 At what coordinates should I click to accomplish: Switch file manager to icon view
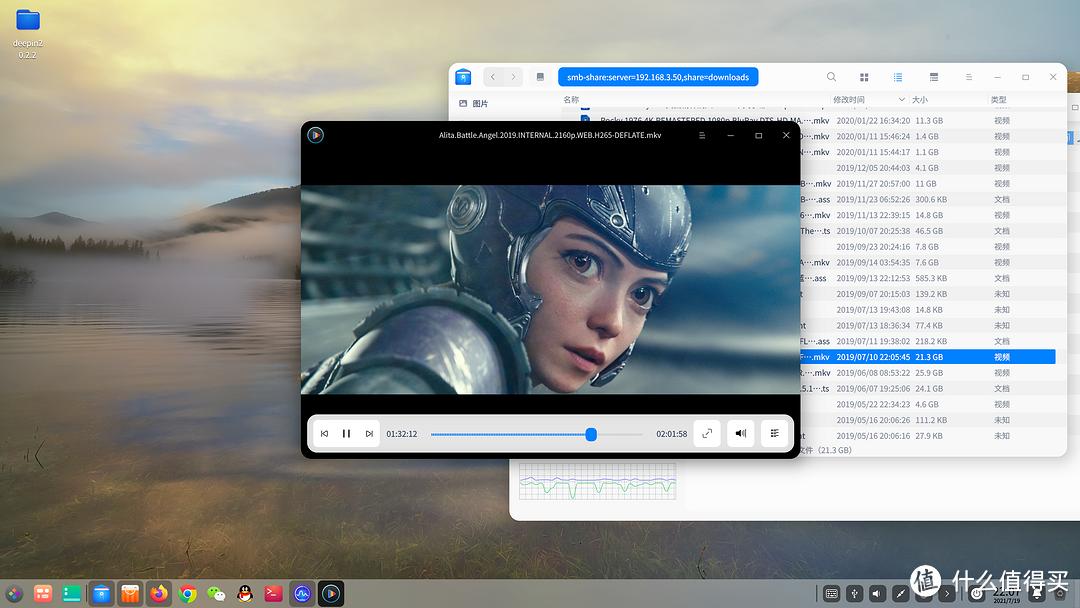864,76
